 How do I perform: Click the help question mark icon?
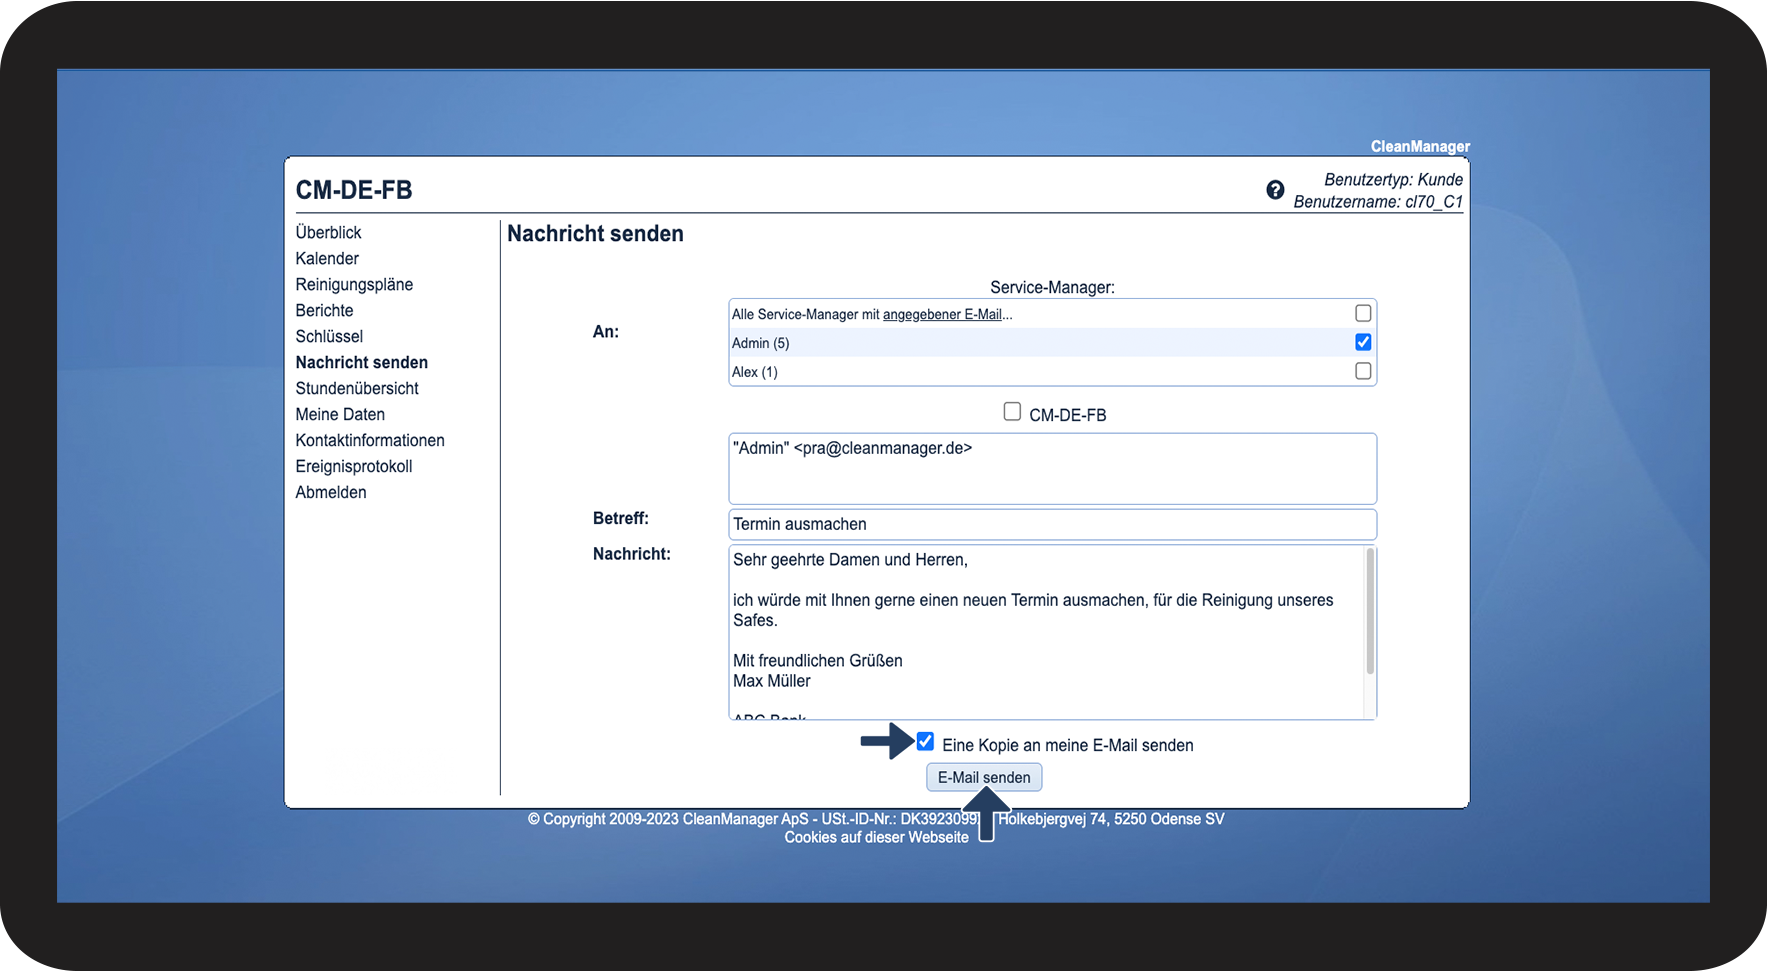pyautogui.click(x=1275, y=190)
